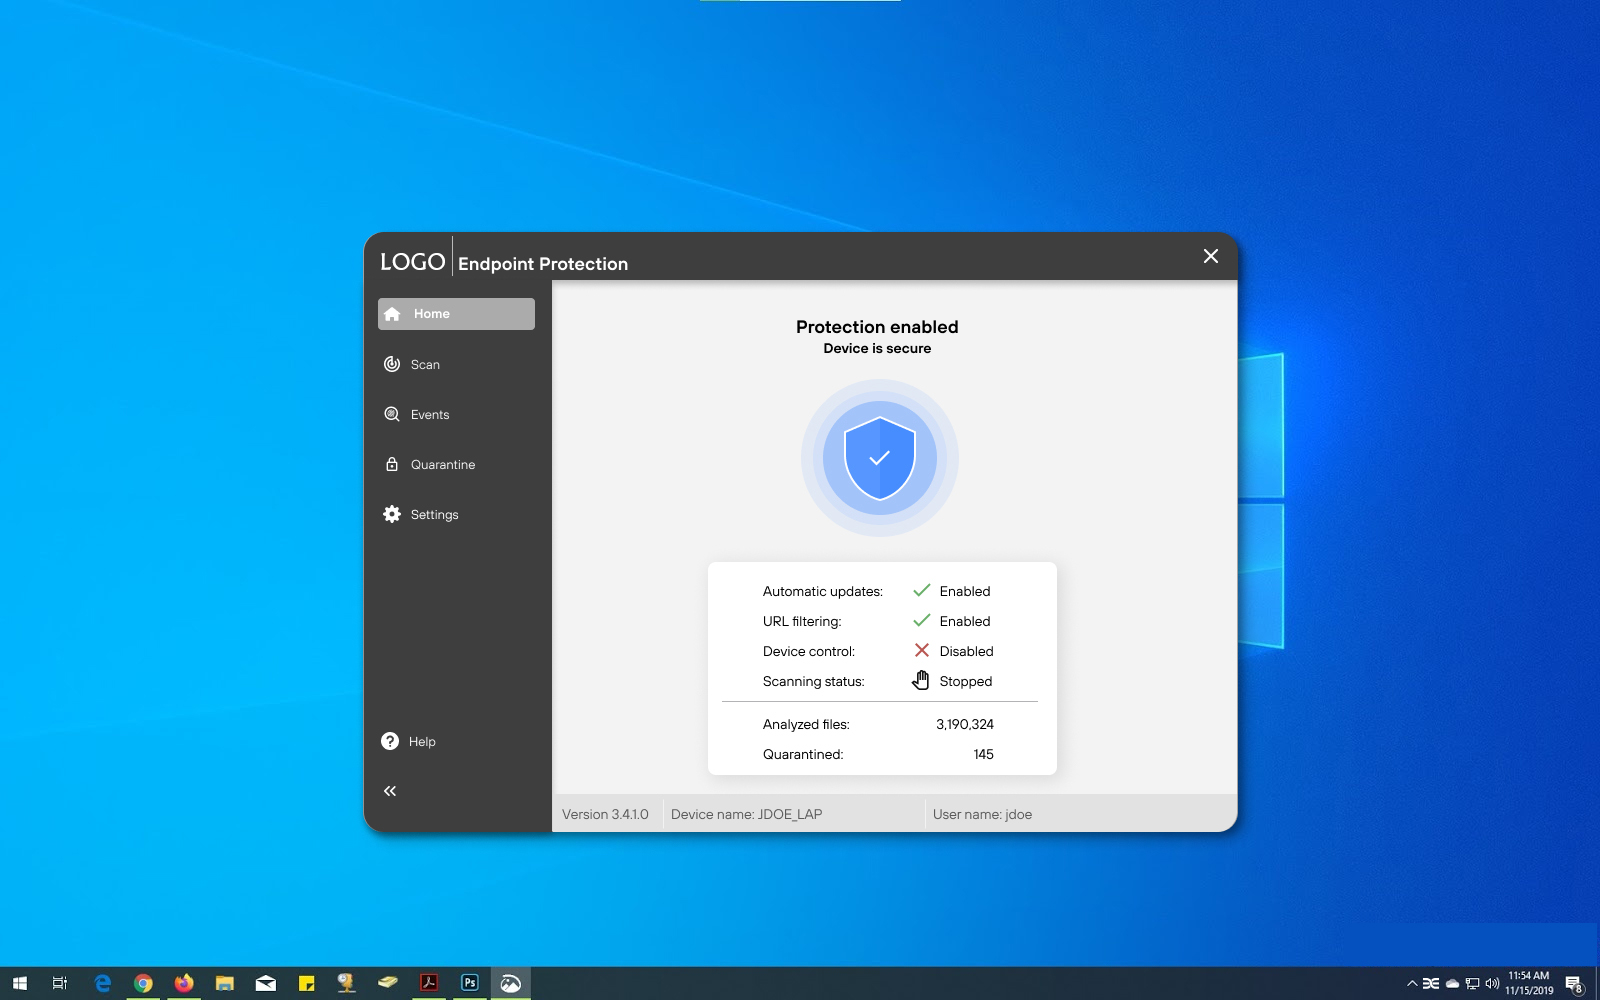The image size is (1600, 1000).
Task: Click the Device control Disabled status
Action: [966, 651]
